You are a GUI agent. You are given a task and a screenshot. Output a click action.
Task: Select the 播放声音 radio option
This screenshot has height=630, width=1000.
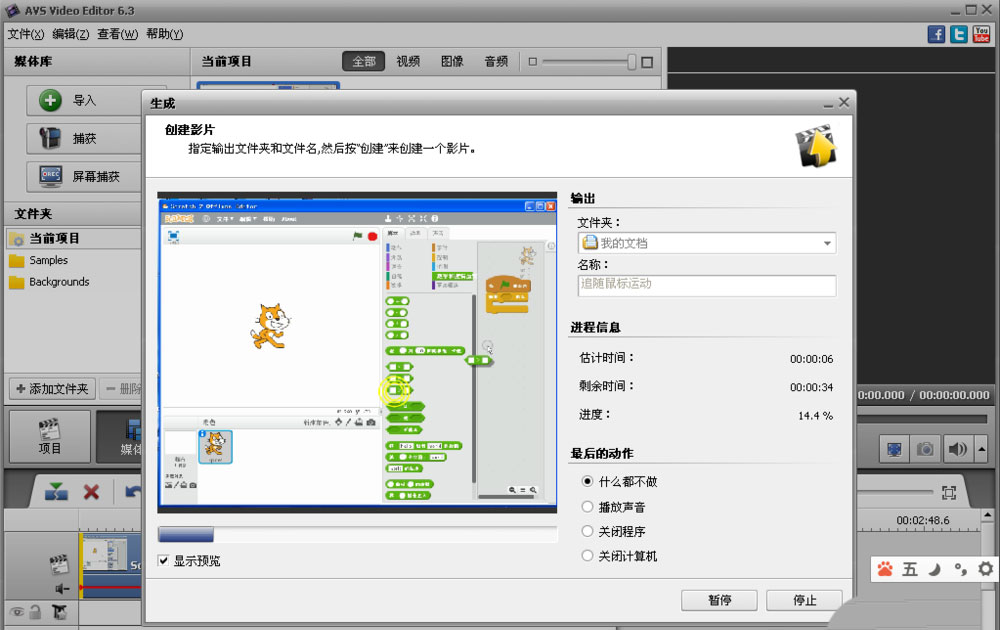pos(587,507)
